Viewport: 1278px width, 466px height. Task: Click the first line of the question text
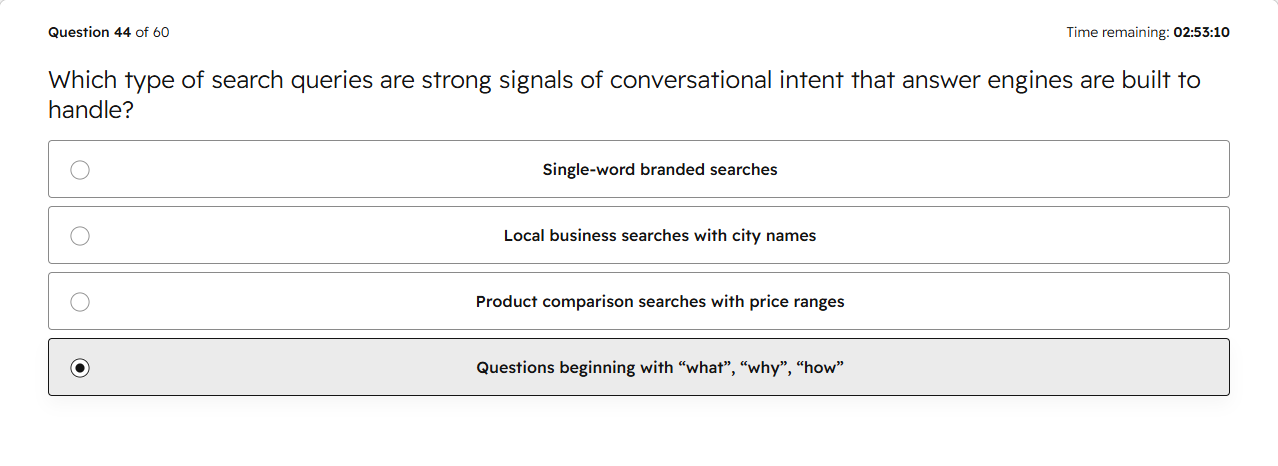tap(624, 80)
